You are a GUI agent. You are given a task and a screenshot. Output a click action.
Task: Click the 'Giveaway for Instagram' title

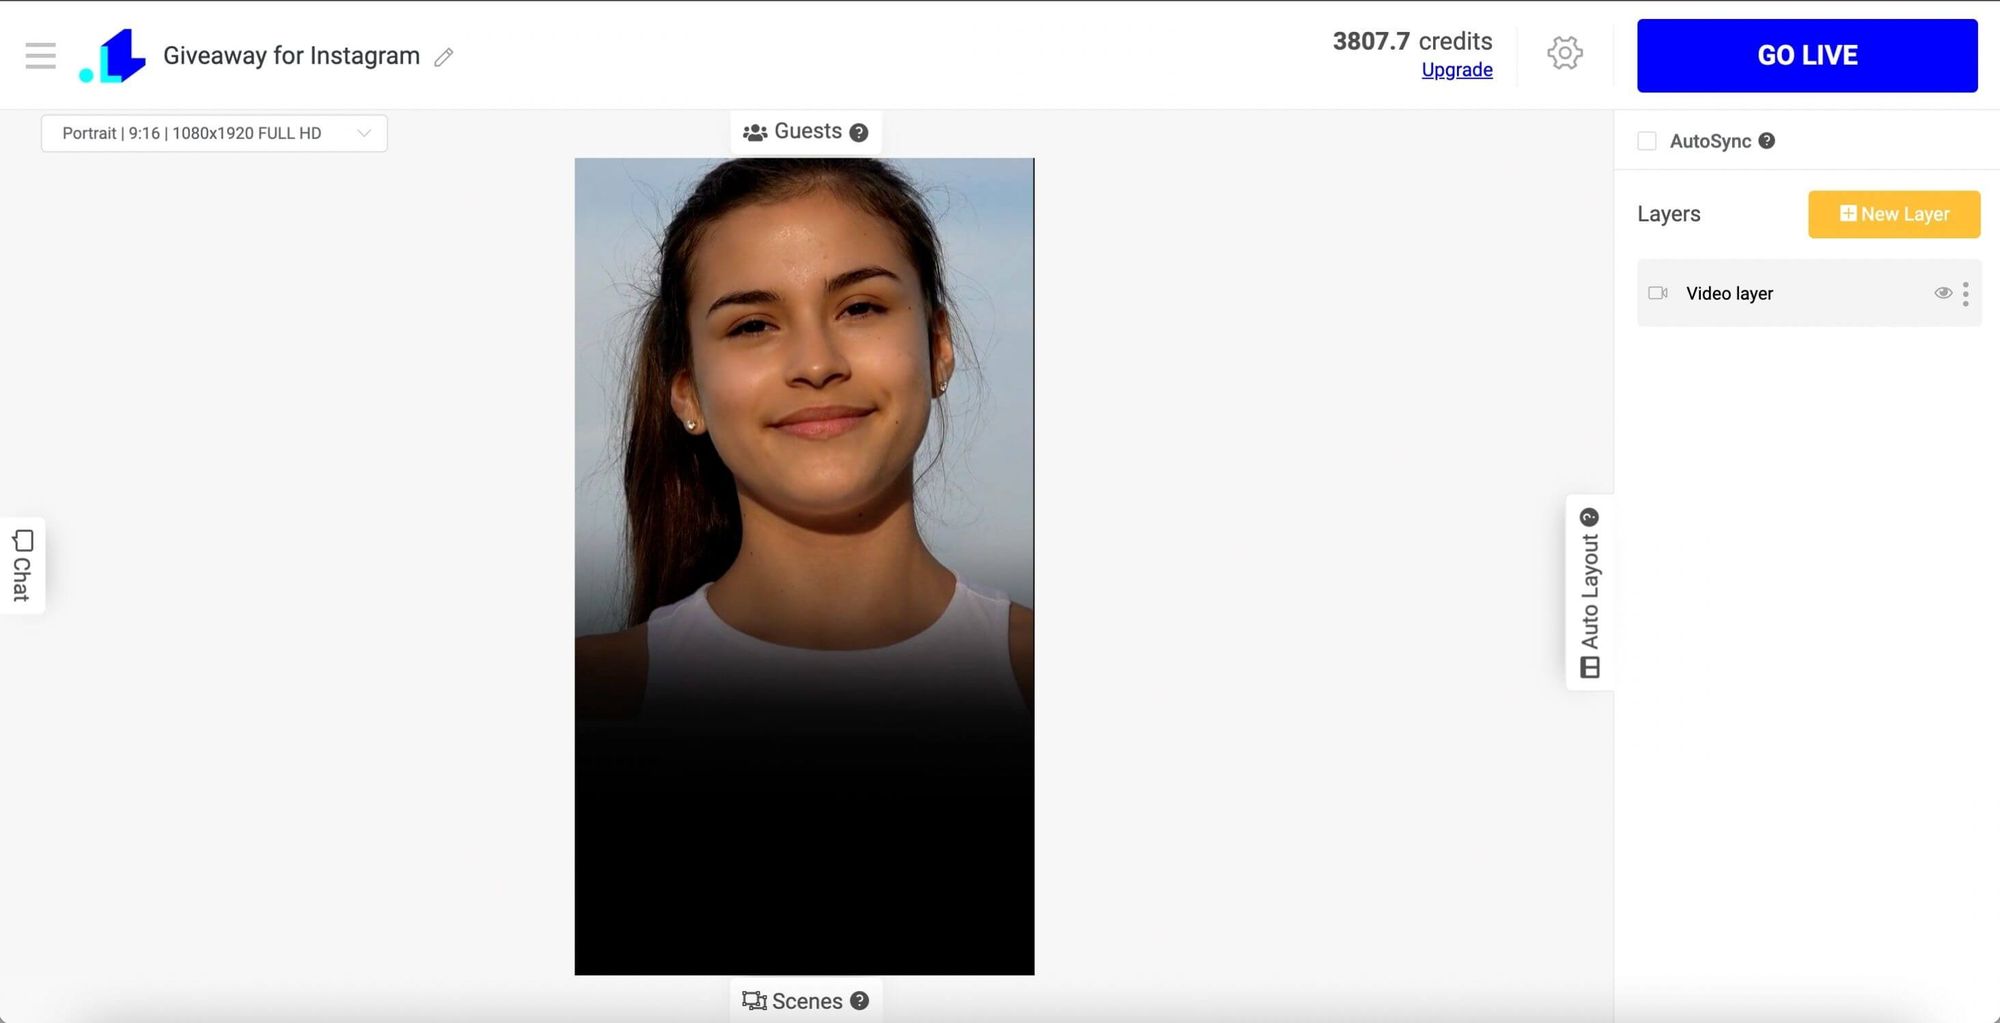[292, 56]
